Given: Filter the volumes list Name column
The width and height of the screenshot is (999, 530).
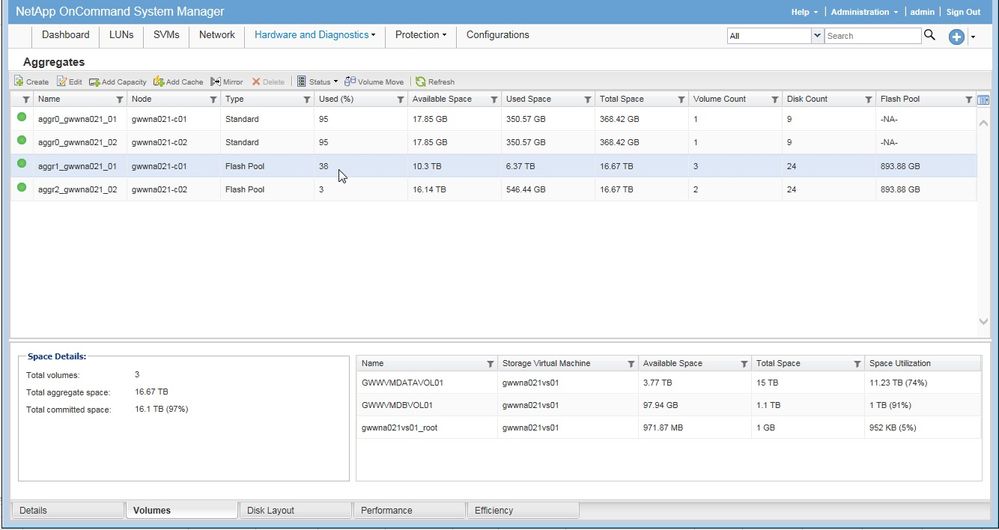Looking at the screenshot, I should tap(491, 364).
